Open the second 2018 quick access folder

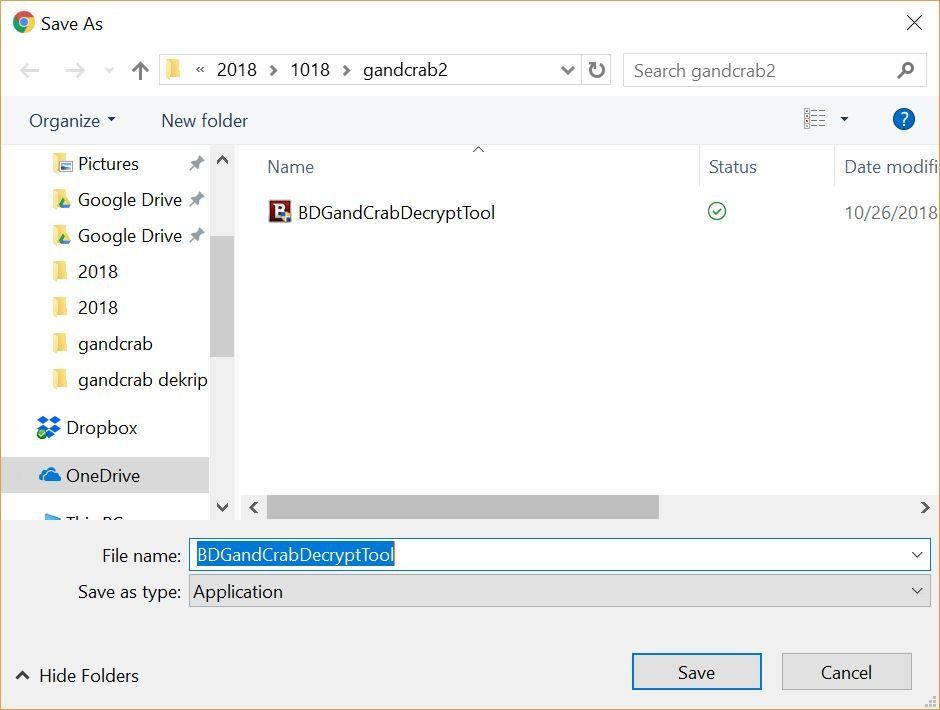pyautogui.click(x=98, y=308)
